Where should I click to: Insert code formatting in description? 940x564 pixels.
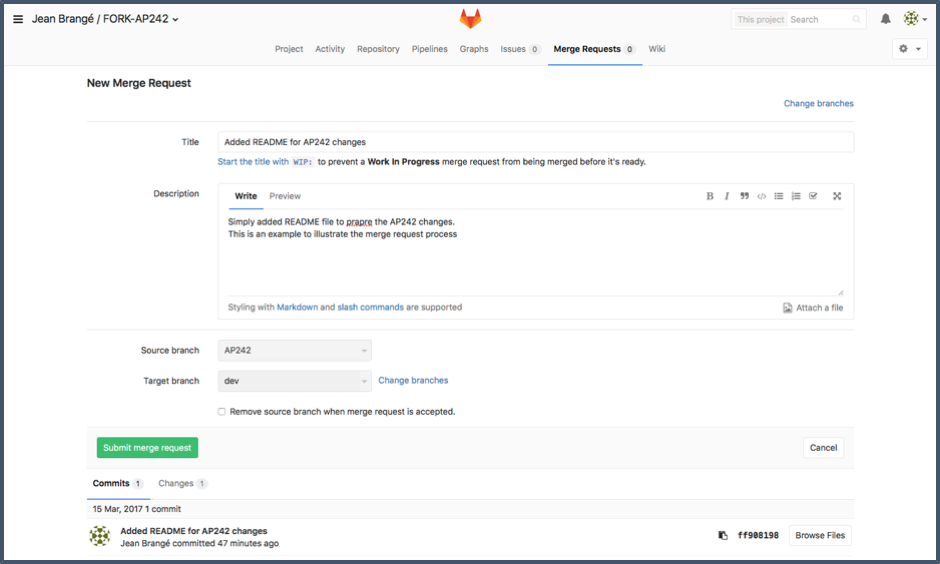761,196
